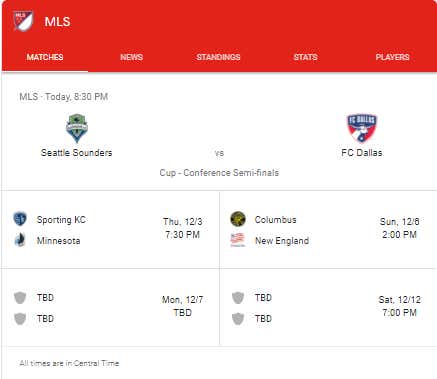Open the Stats tab

305,57
